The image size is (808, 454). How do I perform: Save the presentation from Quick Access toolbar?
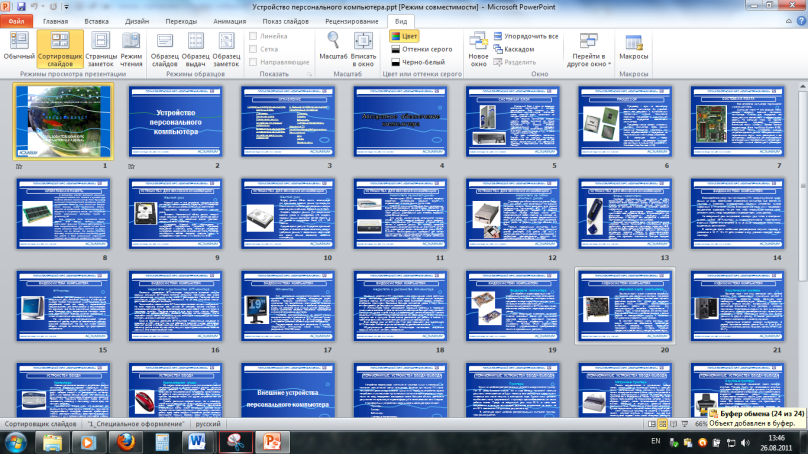pos(21,7)
